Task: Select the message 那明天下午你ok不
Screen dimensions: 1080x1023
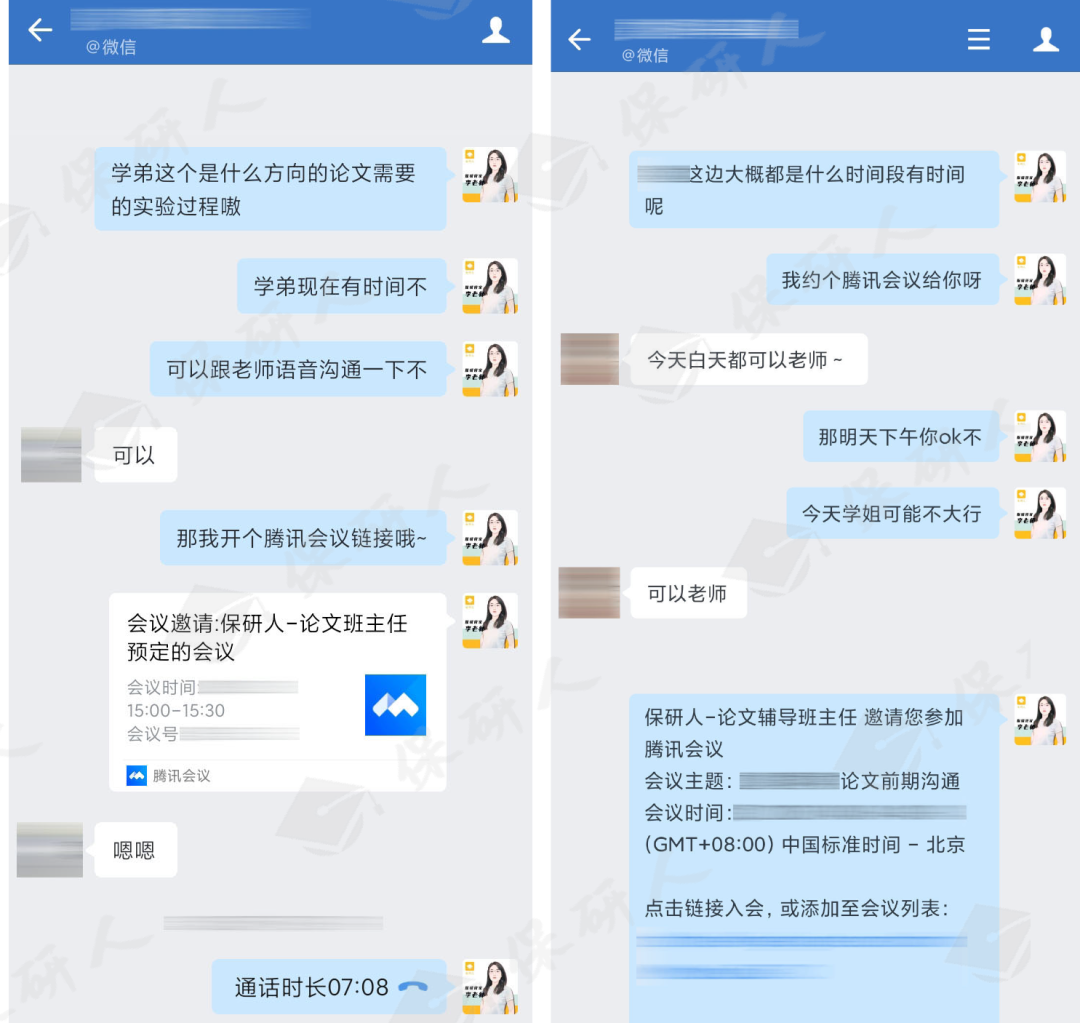Action: pos(900,436)
